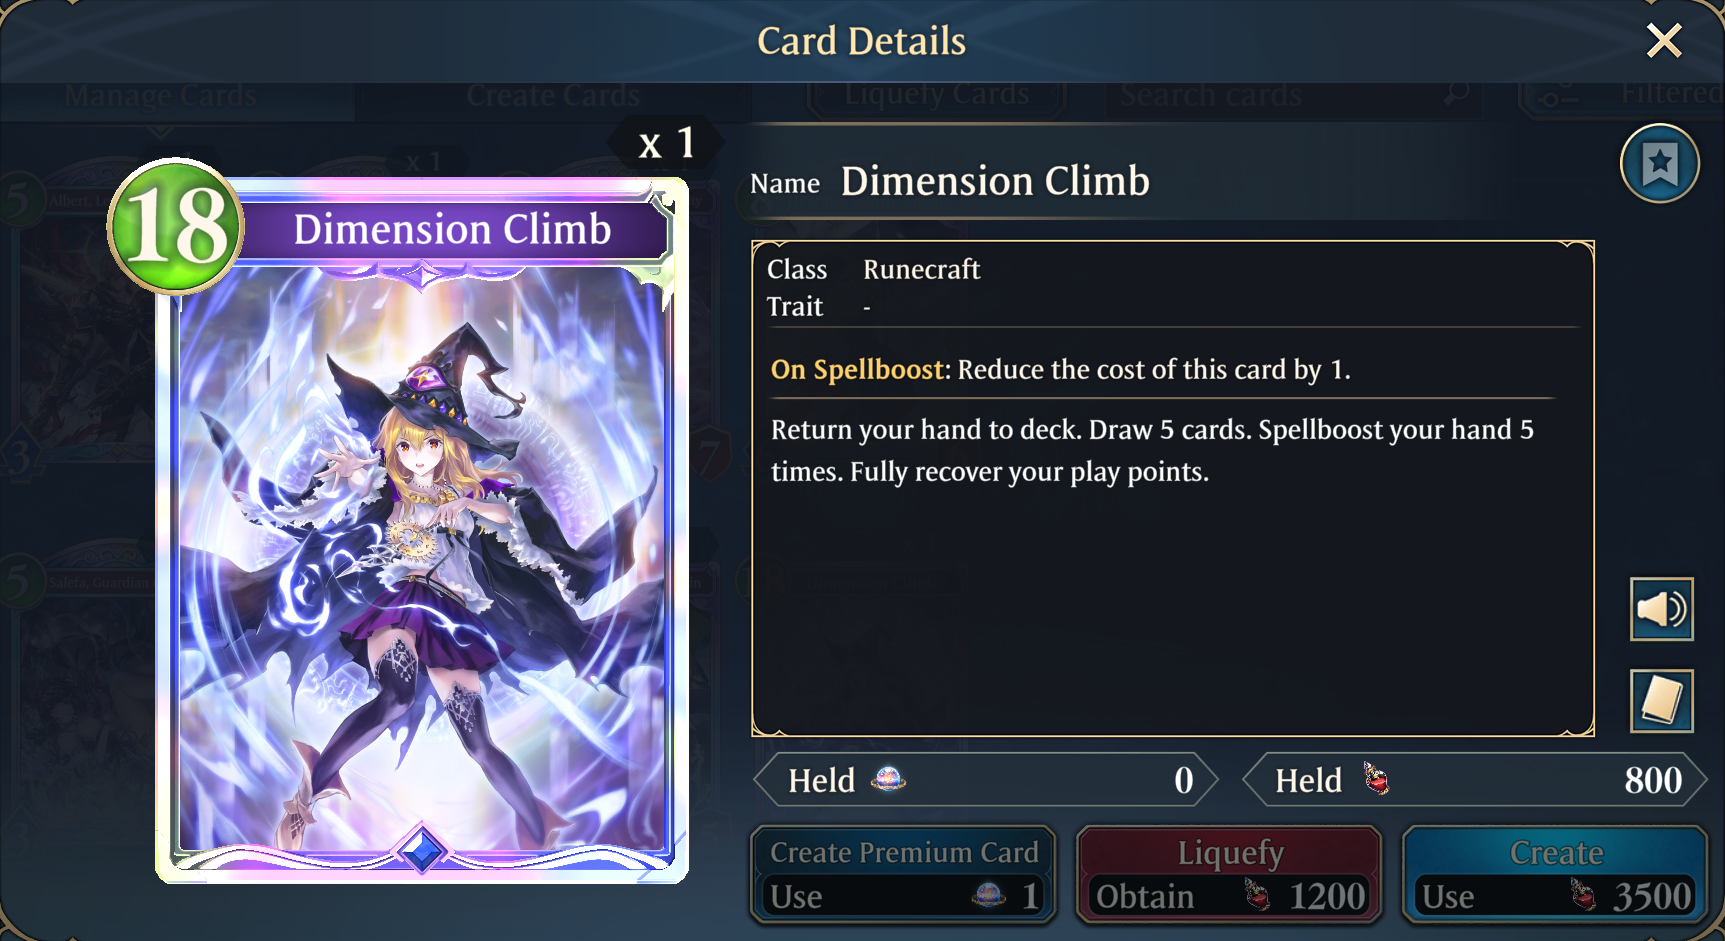Tap the blue rarity gem on card
The image size is (1725, 941).
[x=421, y=850]
